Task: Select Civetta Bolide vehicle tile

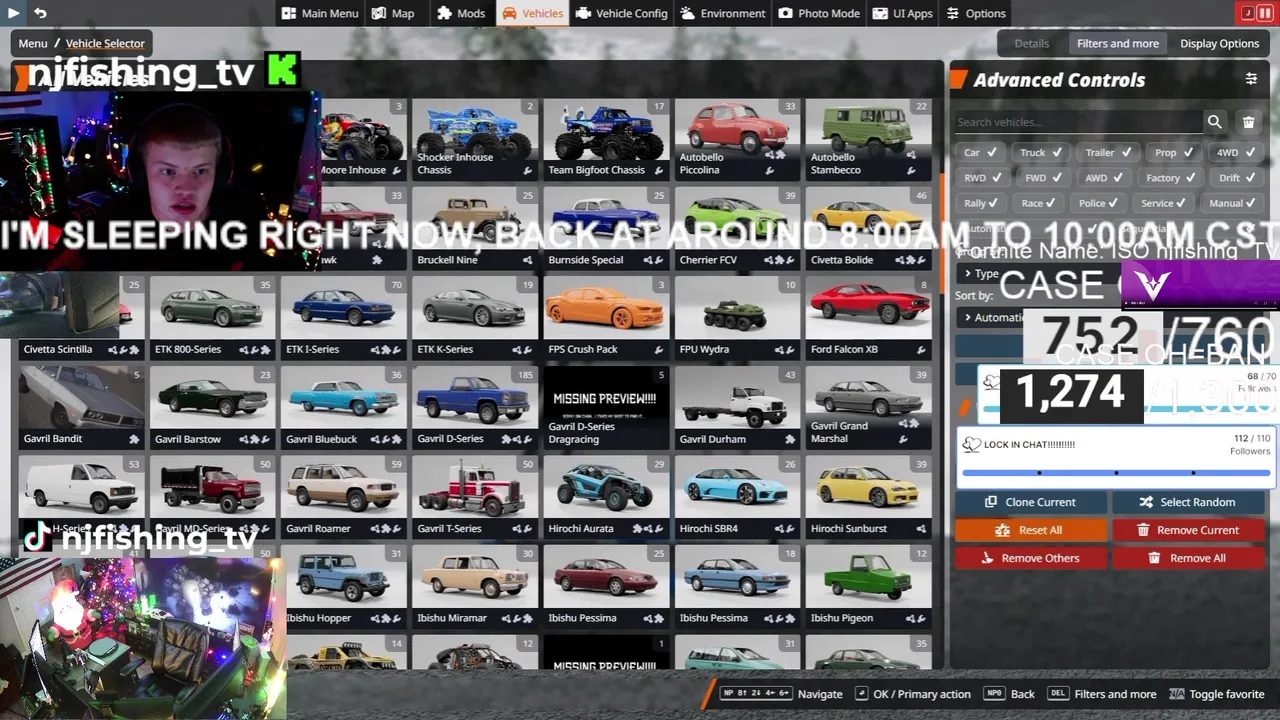Action: pos(868,229)
